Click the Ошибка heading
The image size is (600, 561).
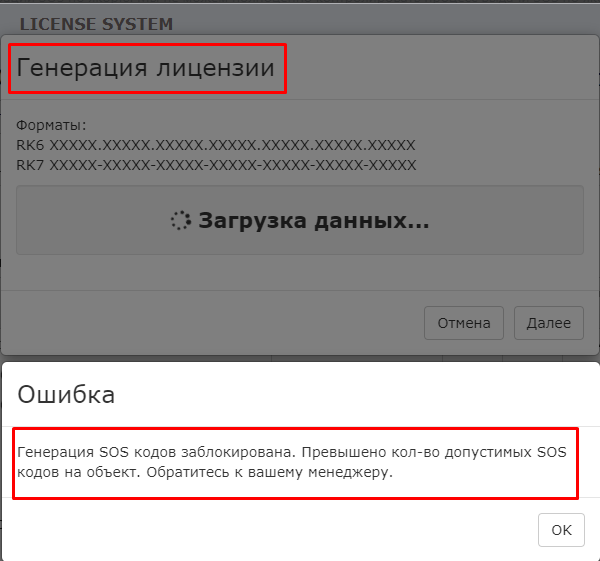tap(66, 395)
